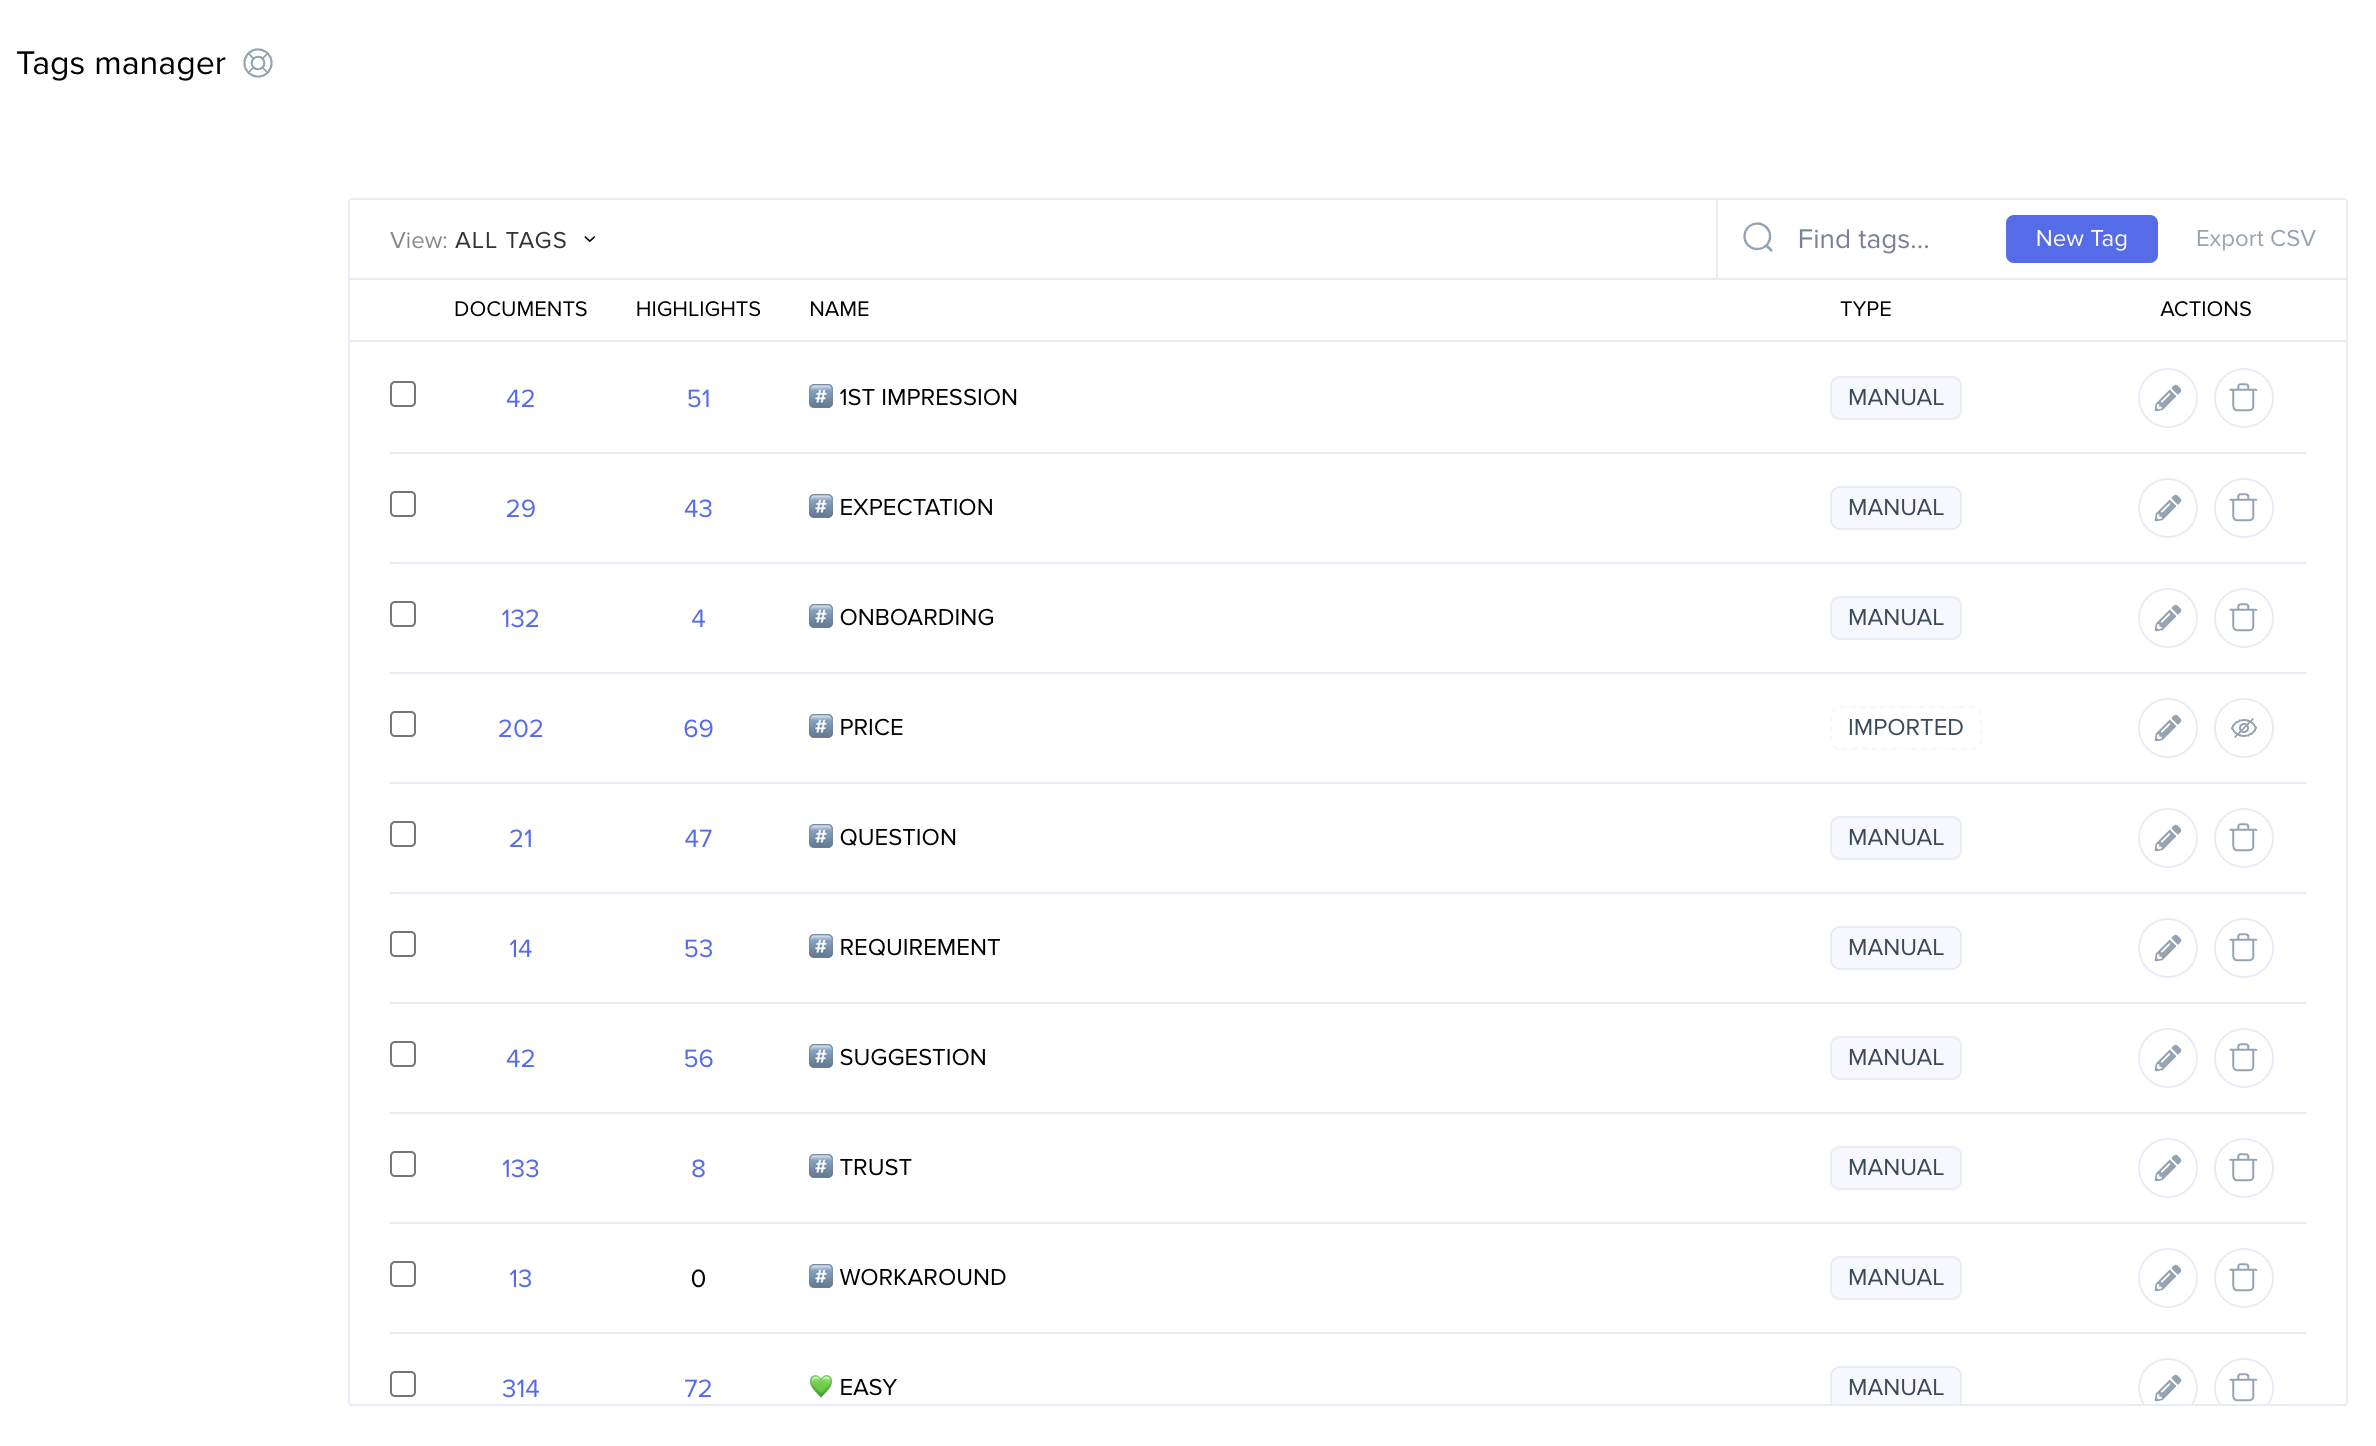Click the EXPECTATION tag name
Viewport: 2376px width, 1446px height.
pos(916,507)
